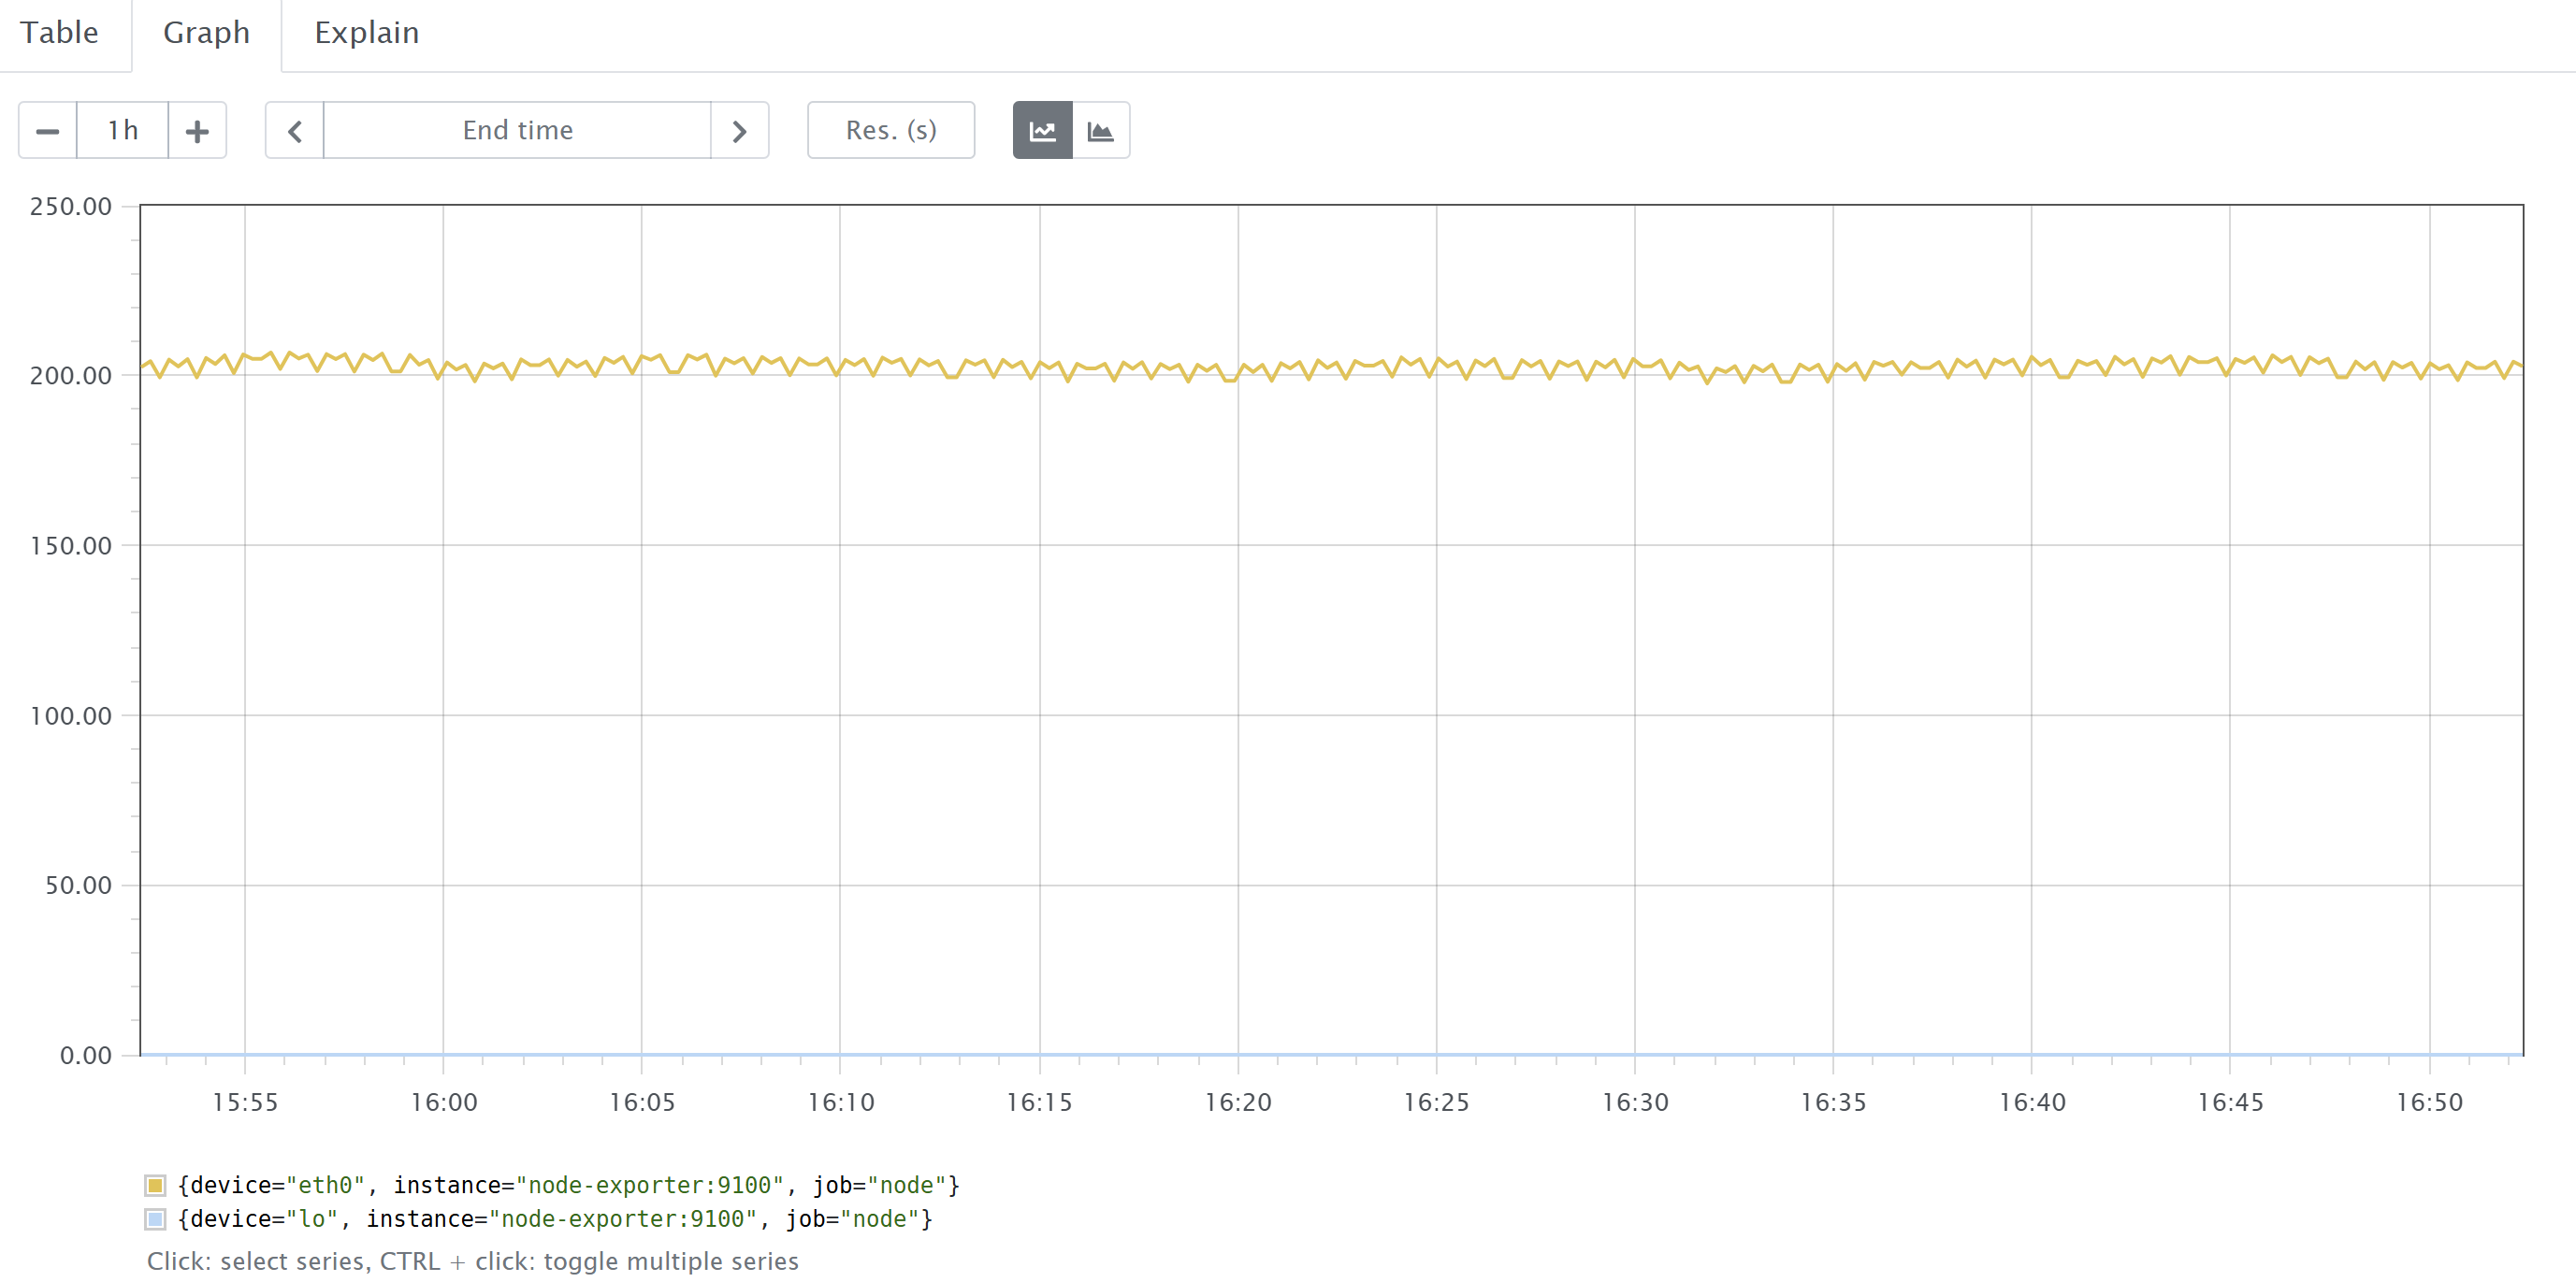Select the eth0 device legend entry

568,1185
